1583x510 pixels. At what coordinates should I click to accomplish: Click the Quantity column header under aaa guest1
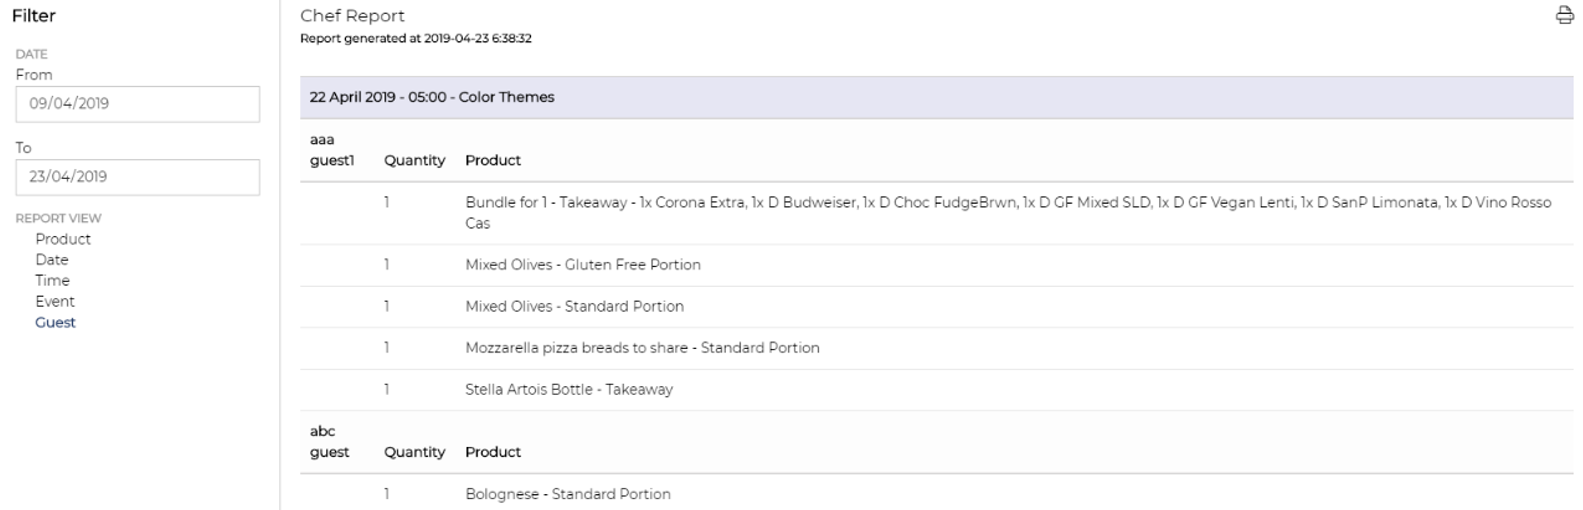coord(414,160)
